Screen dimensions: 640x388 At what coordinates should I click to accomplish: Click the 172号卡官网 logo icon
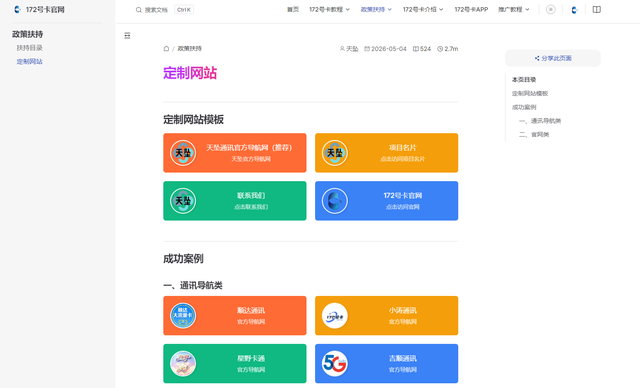click(x=17, y=9)
